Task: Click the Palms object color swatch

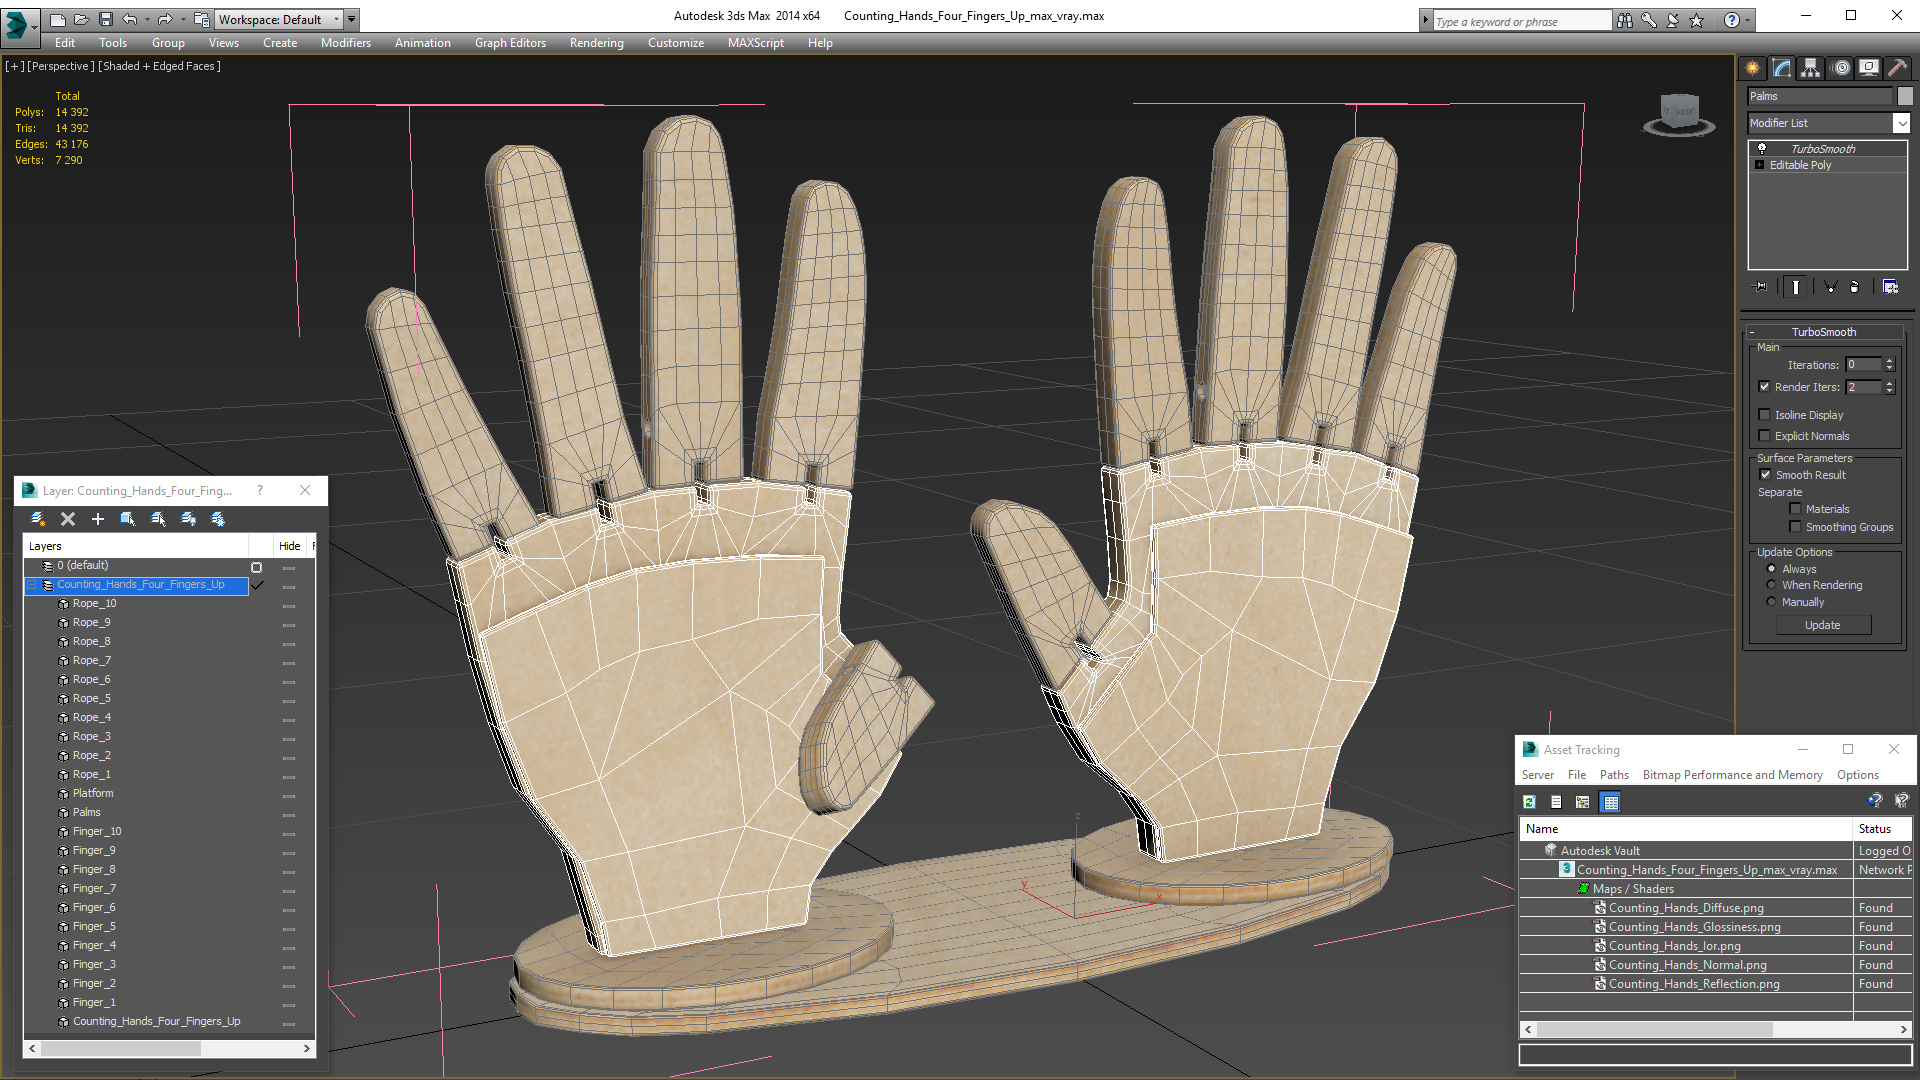Action: click(x=1905, y=96)
